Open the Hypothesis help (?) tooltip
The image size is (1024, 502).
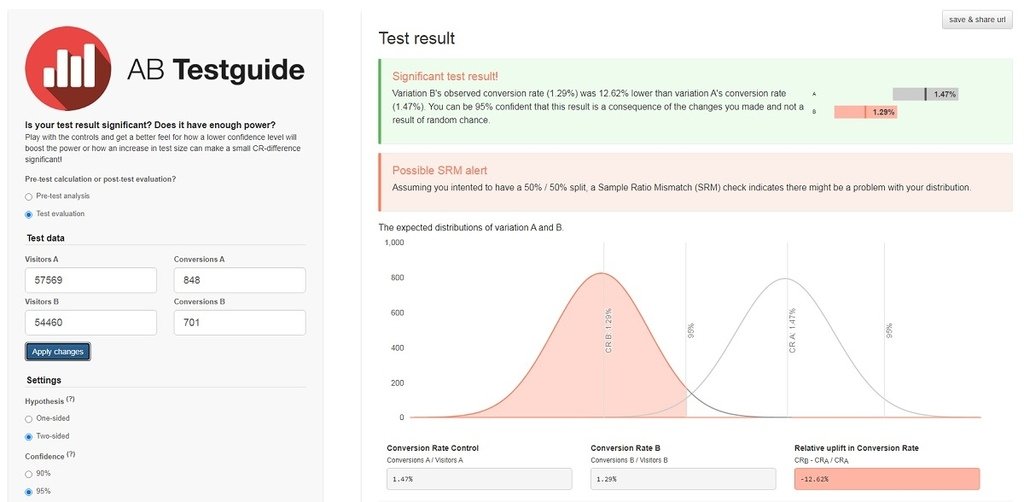click(71, 399)
